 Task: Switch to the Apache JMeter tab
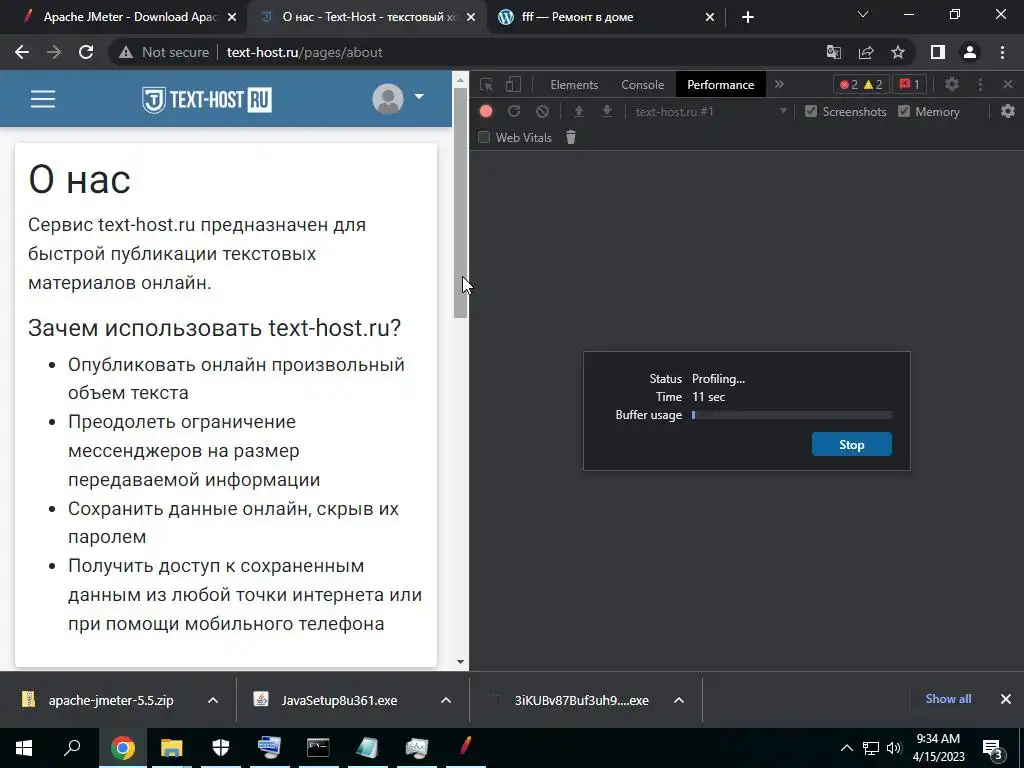pyautogui.click(x=124, y=17)
